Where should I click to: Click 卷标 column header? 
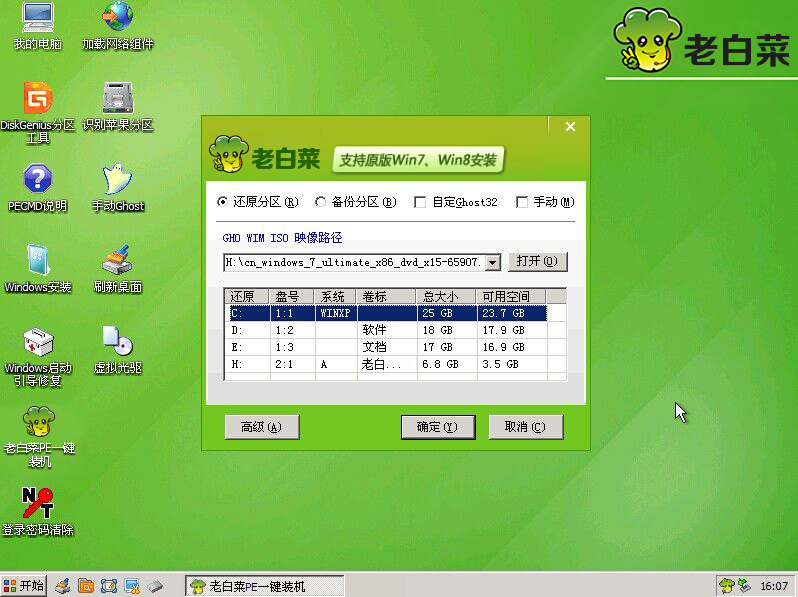coord(387,296)
